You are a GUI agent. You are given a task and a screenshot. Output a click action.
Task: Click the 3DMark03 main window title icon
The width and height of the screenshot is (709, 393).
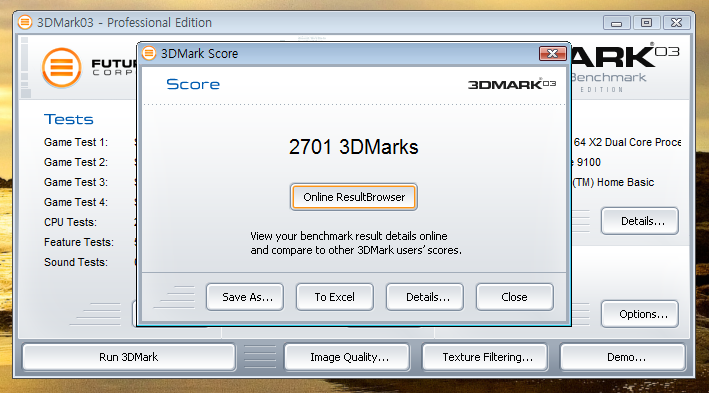25,22
